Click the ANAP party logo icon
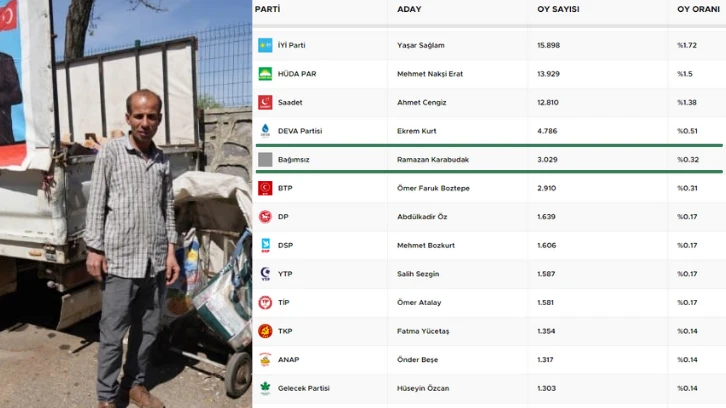Screen dimensions: 726x408 [x=265, y=359]
